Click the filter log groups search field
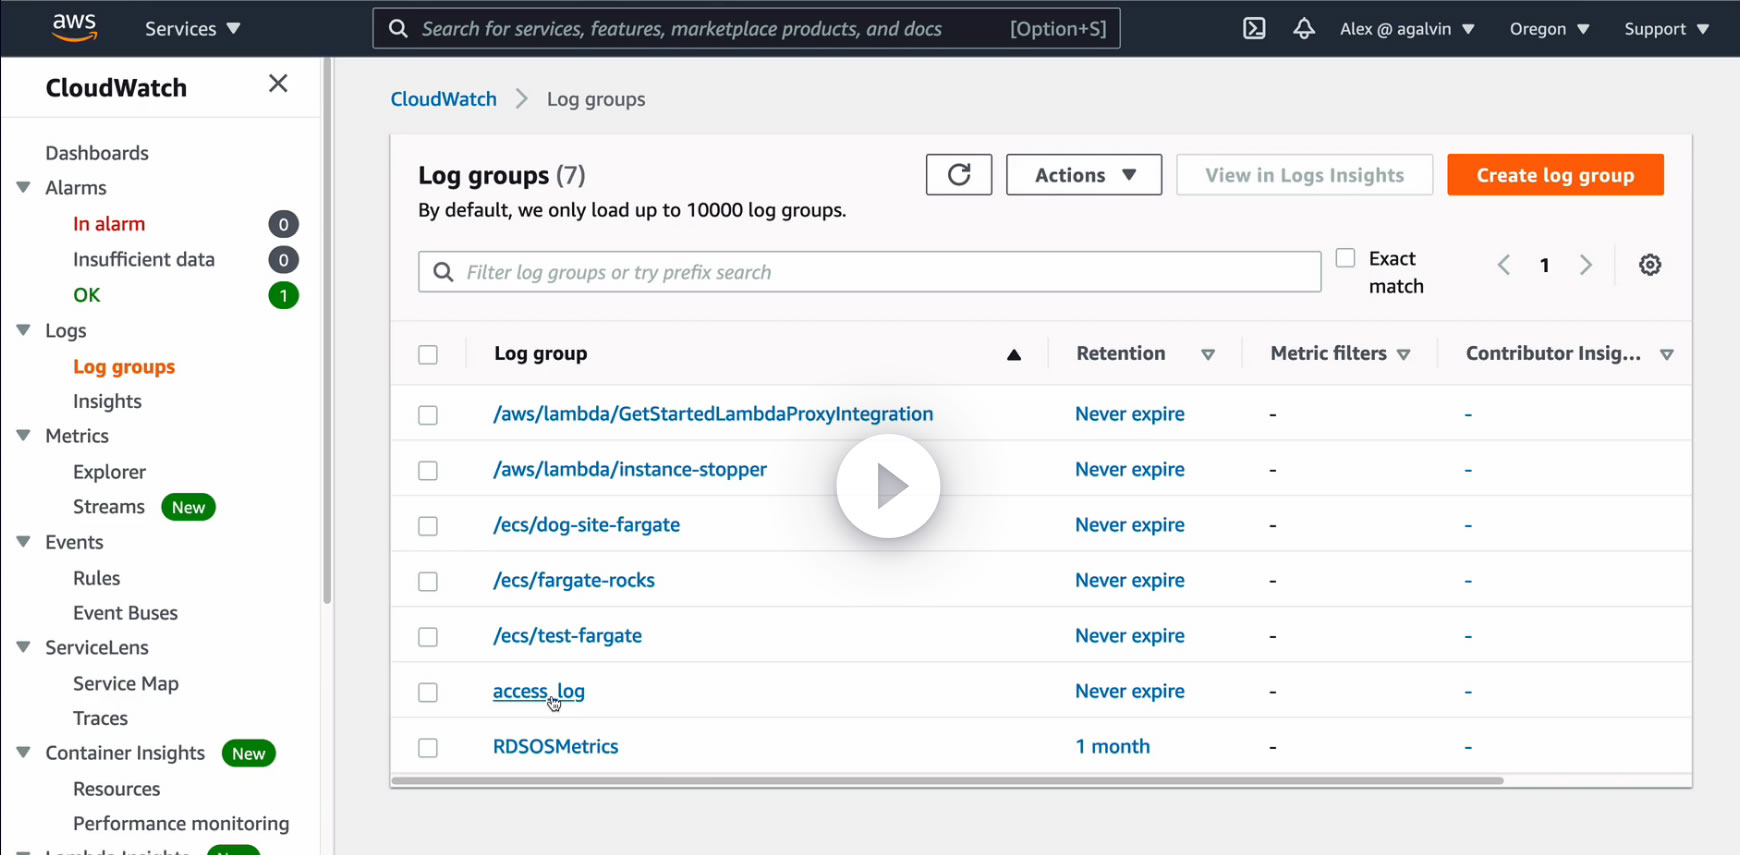This screenshot has height=855, width=1740. (x=870, y=272)
